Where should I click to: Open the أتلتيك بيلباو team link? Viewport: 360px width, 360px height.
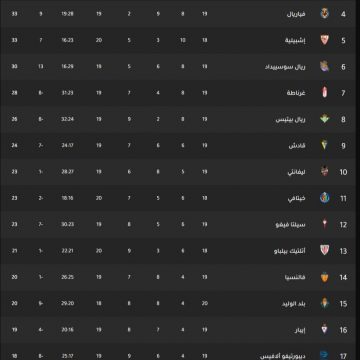pyautogui.click(x=290, y=251)
